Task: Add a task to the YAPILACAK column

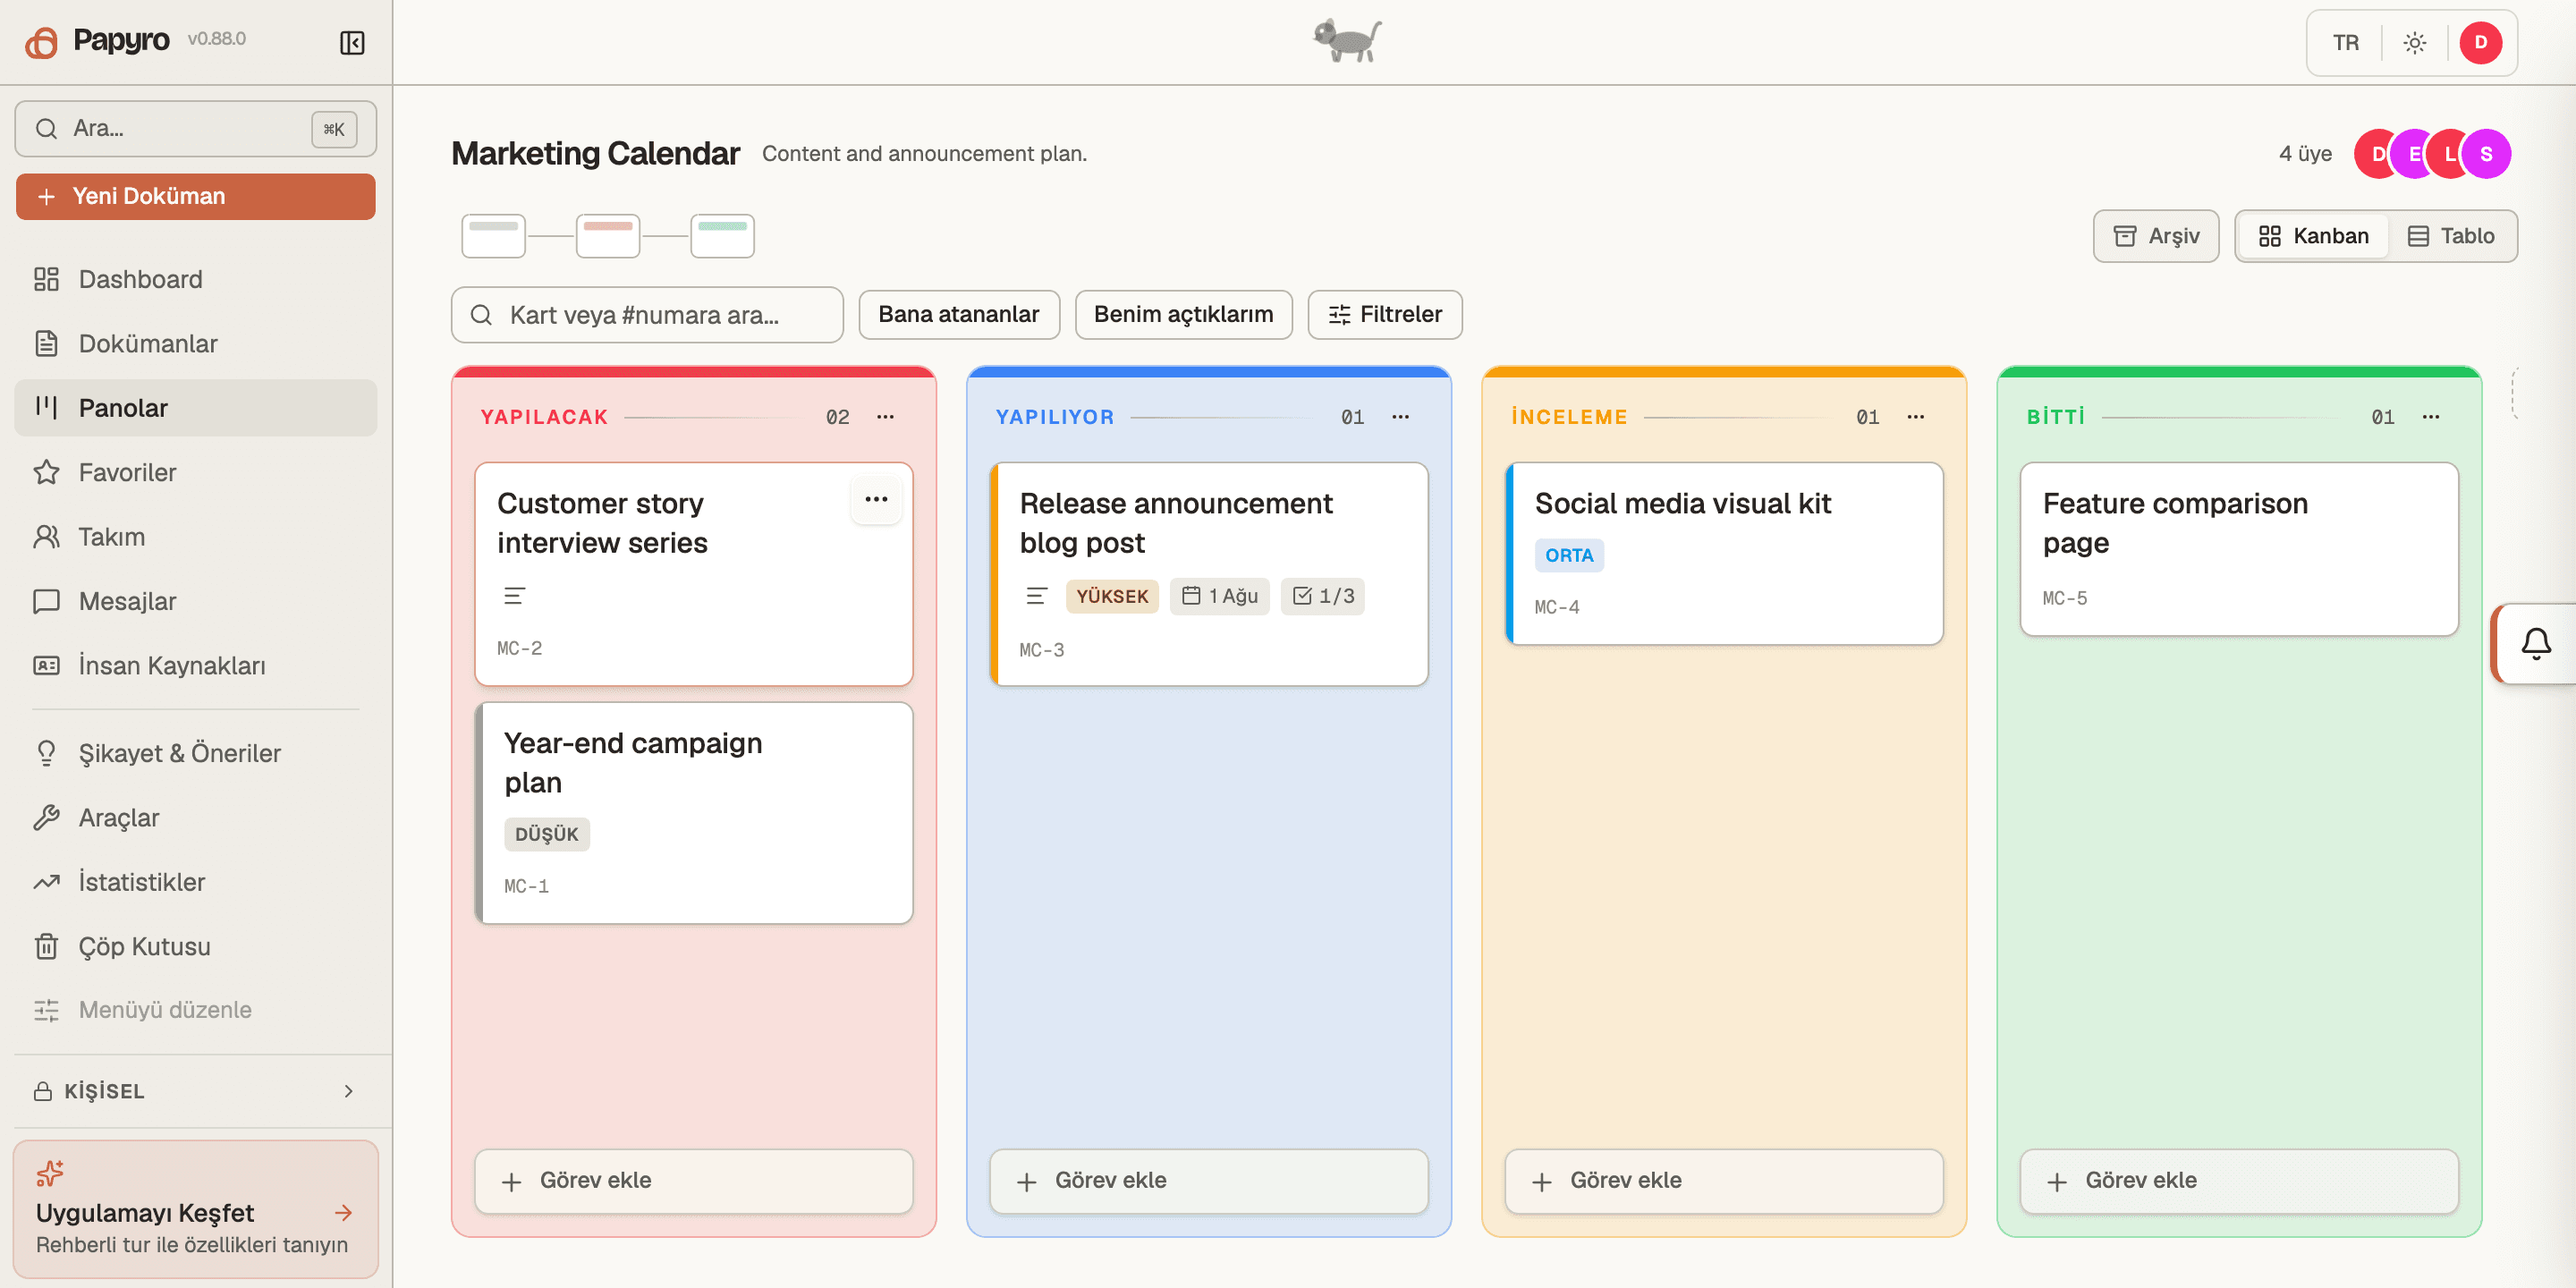Action: tap(694, 1181)
